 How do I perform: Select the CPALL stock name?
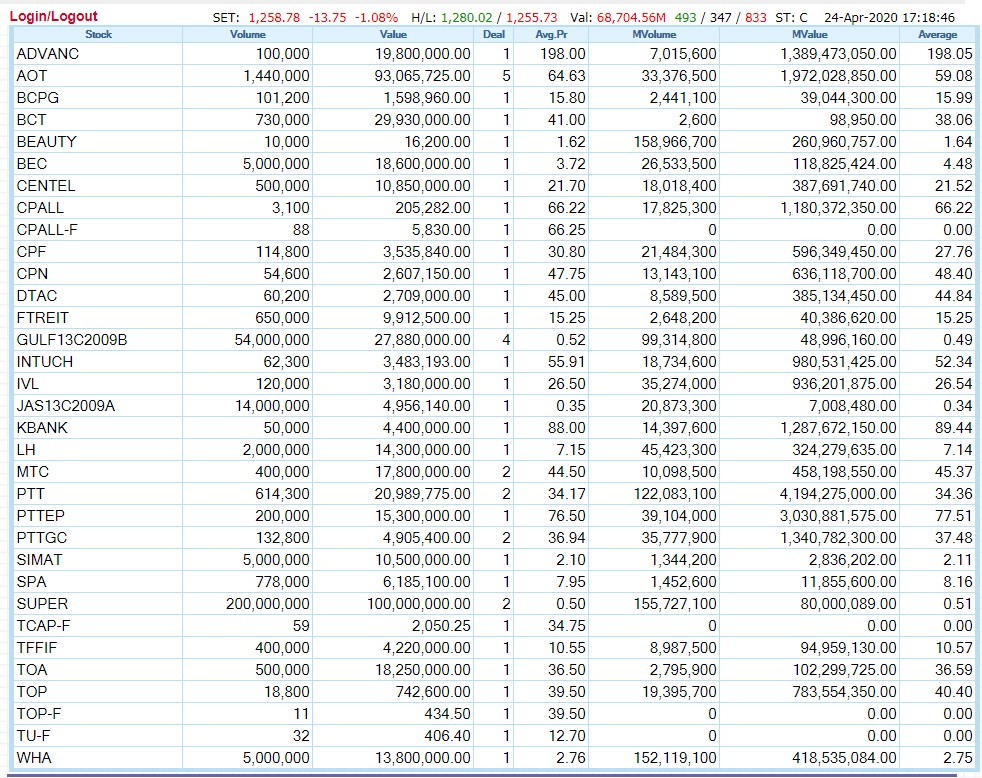tap(40, 207)
